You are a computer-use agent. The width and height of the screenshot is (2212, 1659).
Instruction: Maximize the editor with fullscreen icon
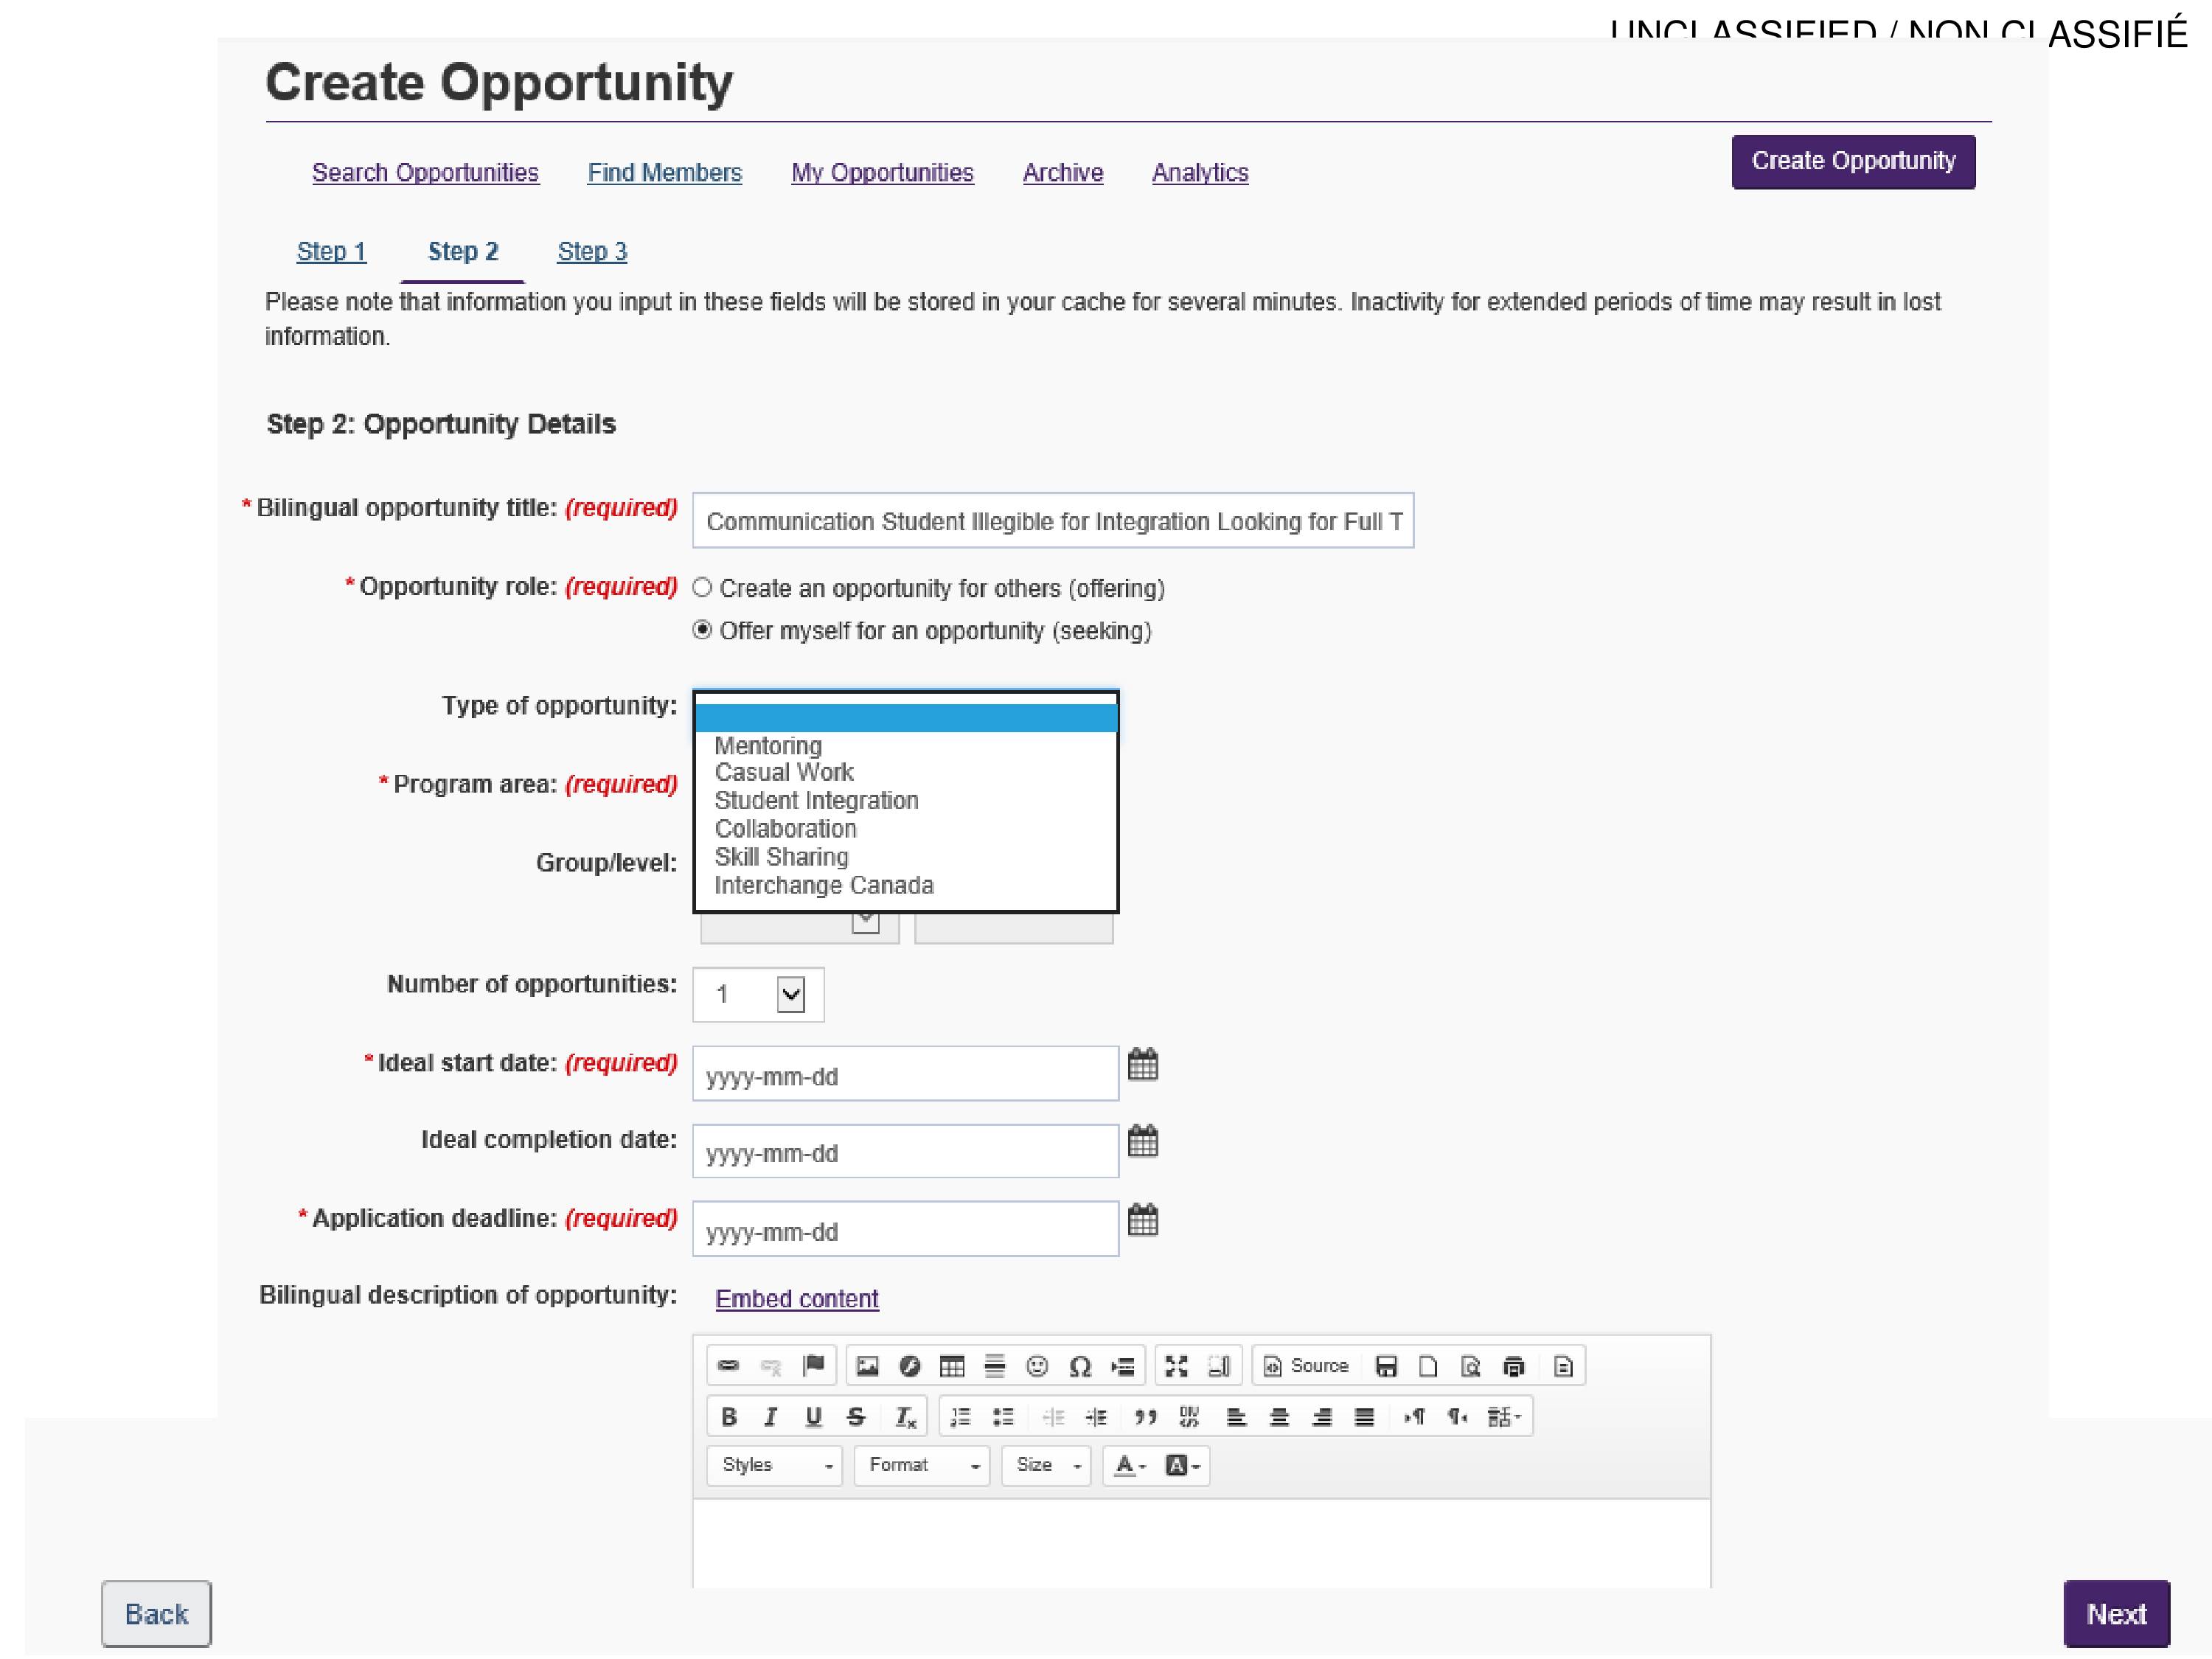point(1176,1366)
